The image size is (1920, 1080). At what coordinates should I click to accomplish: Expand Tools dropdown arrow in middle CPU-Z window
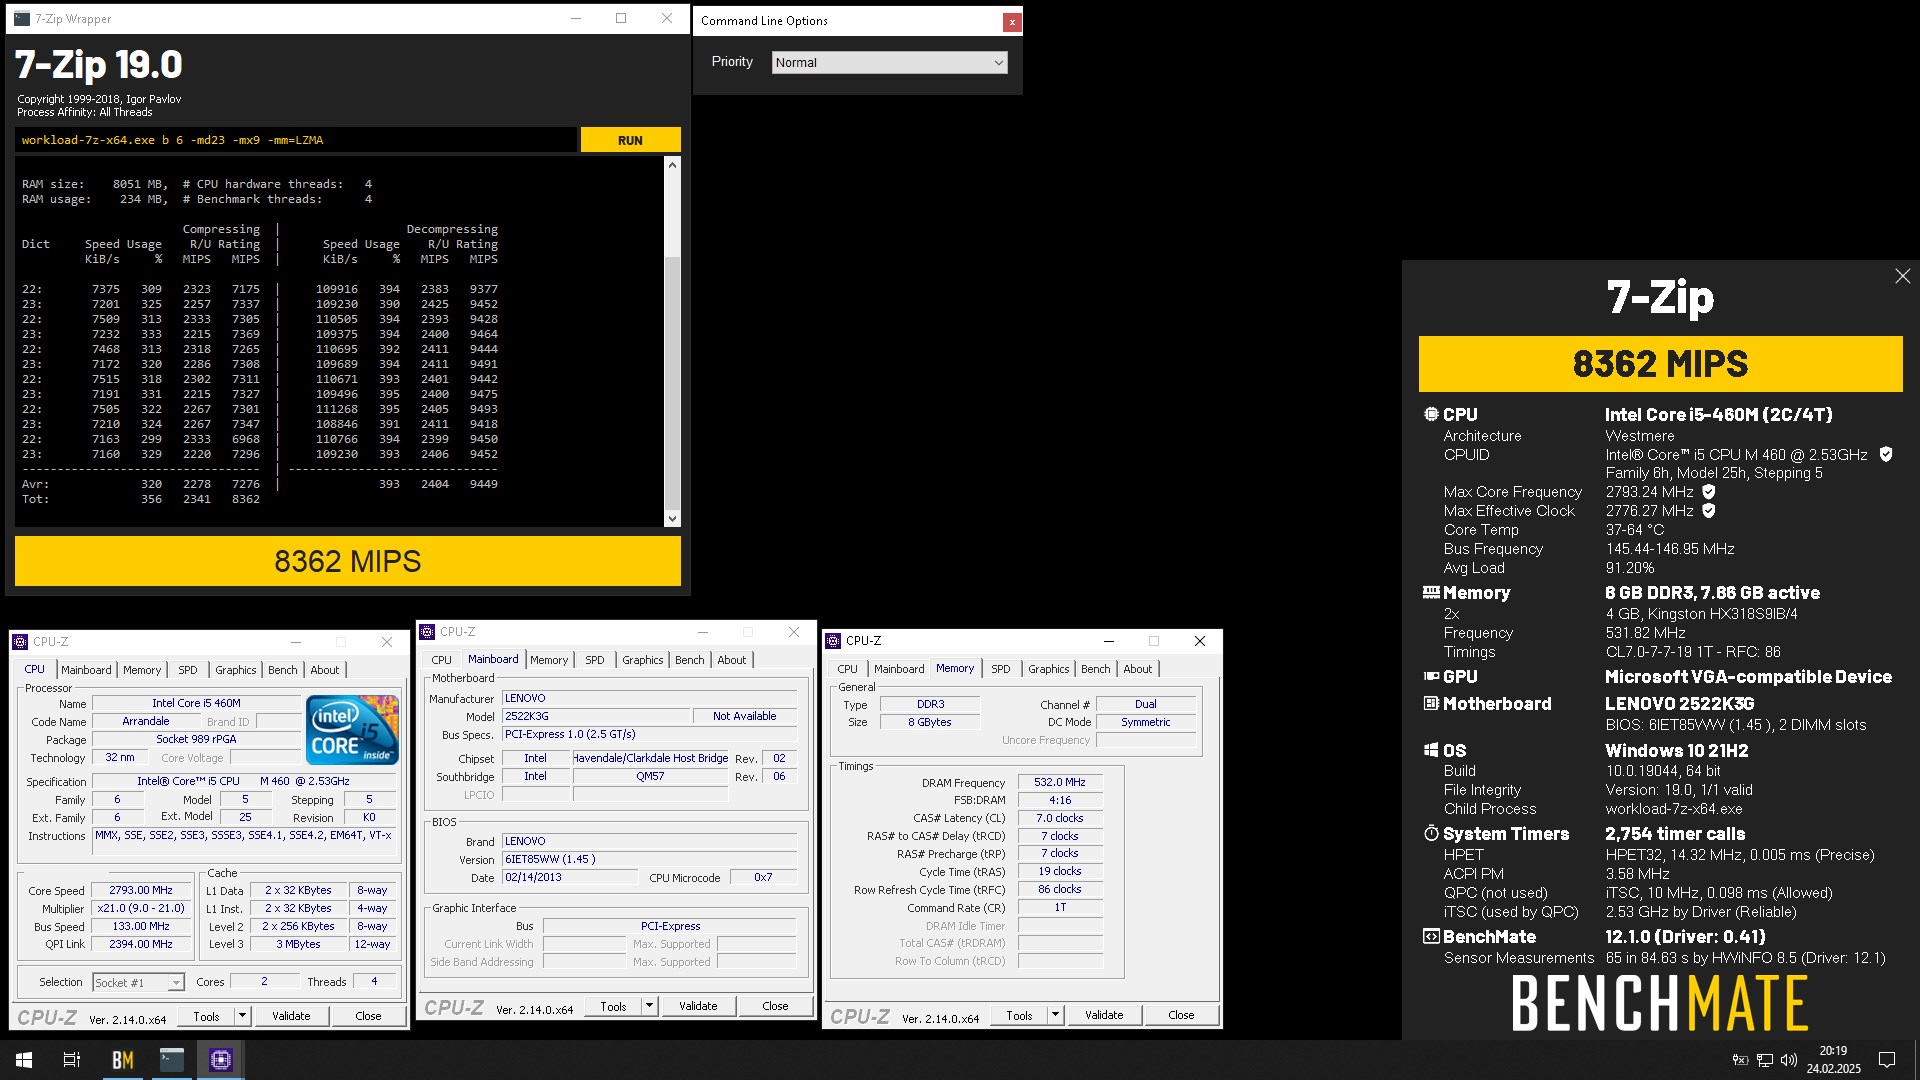(649, 1006)
